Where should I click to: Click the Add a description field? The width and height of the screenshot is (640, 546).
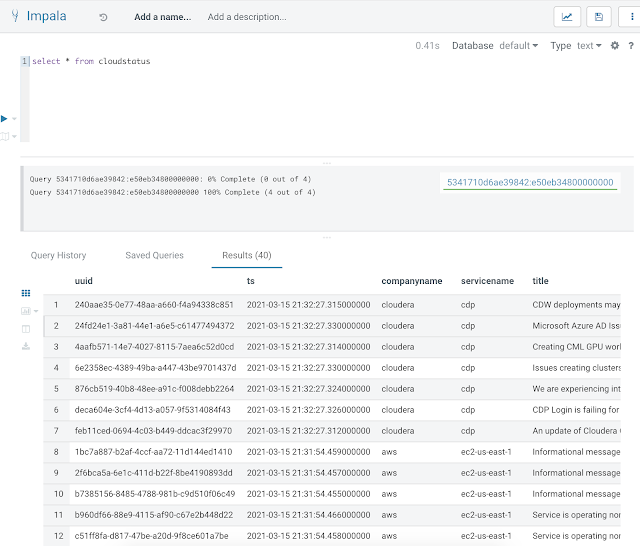[x=247, y=17]
